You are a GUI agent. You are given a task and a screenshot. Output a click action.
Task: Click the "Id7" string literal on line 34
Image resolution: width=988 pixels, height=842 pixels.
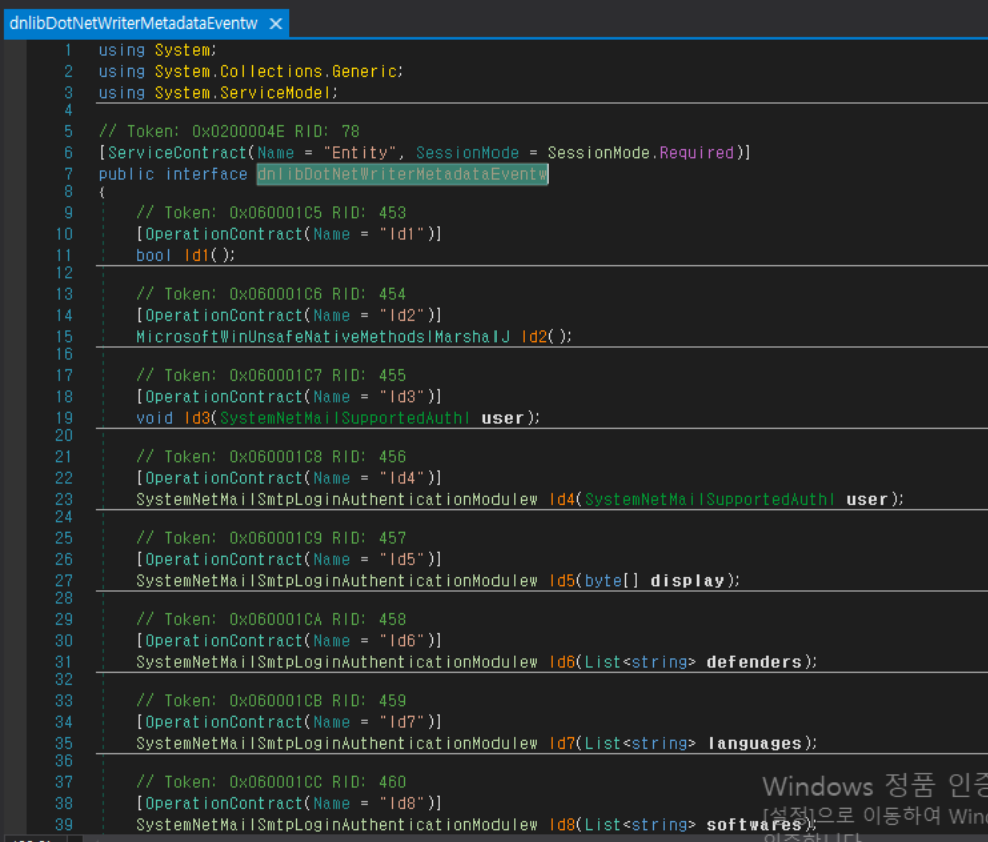pyautogui.click(x=402, y=722)
